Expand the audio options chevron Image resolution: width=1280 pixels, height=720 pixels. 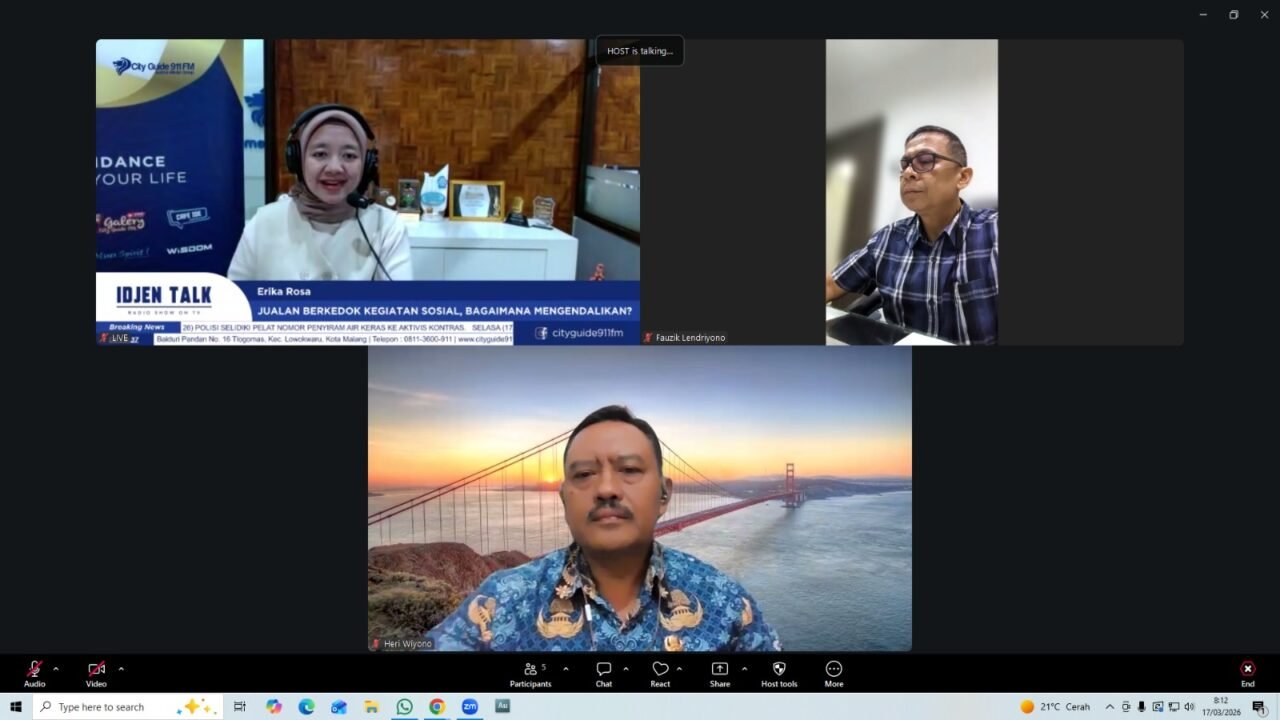[x=56, y=669]
